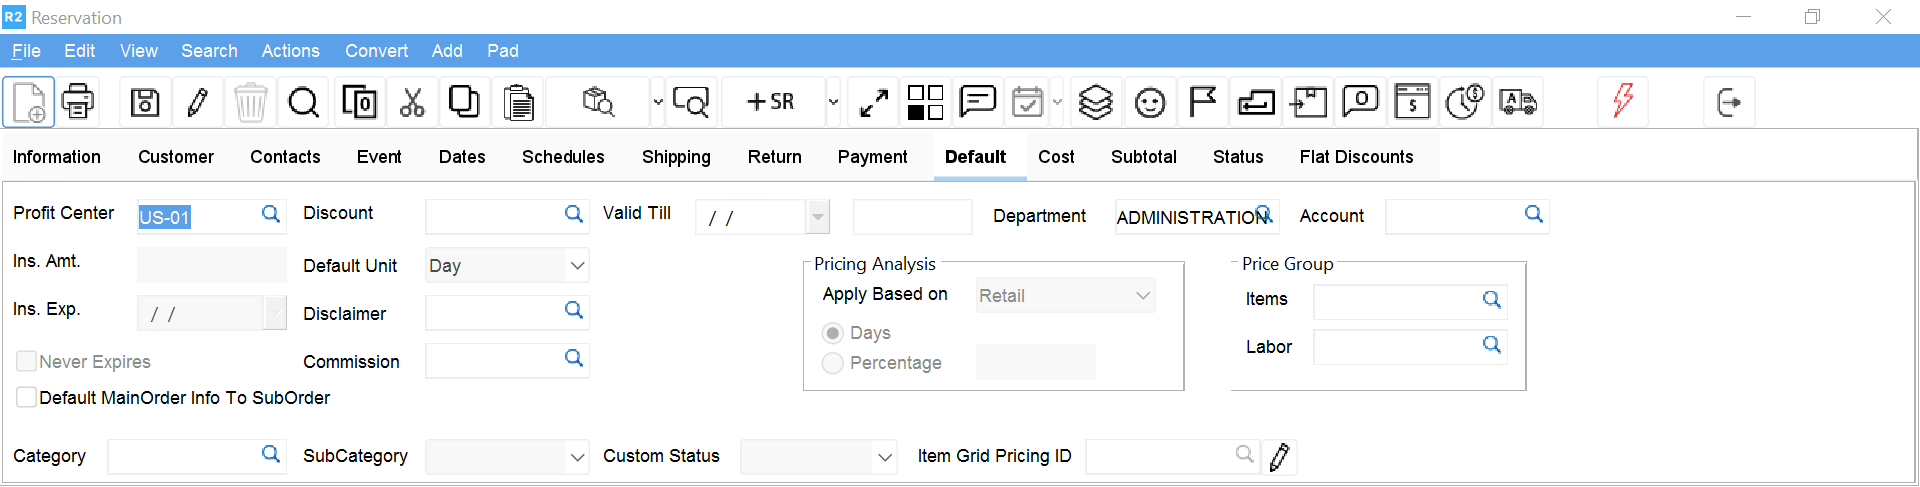Viewport: 1920px width, 487px height.
Task: Click the delivery truck icon
Action: click(x=1517, y=102)
